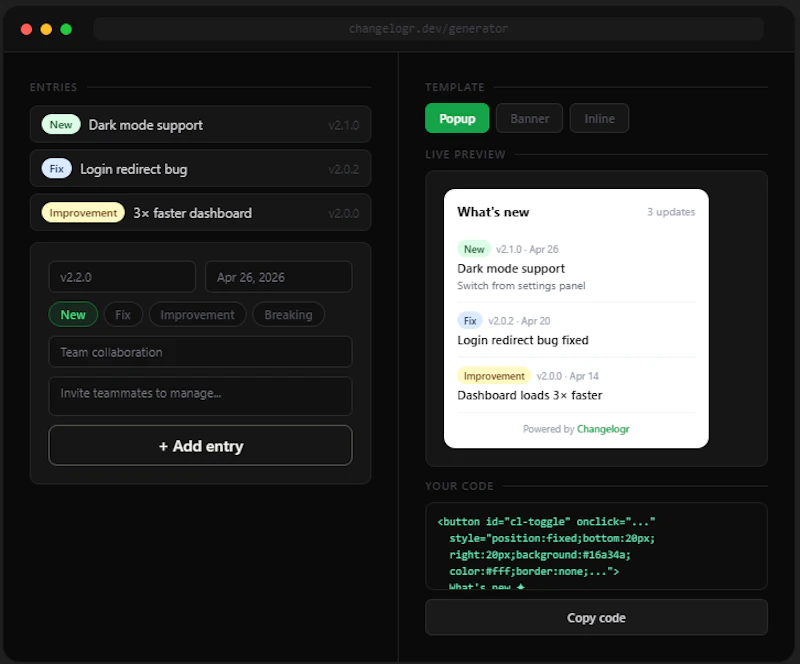
Task: Follow the Changelogr link in preview
Action: [603, 429]
